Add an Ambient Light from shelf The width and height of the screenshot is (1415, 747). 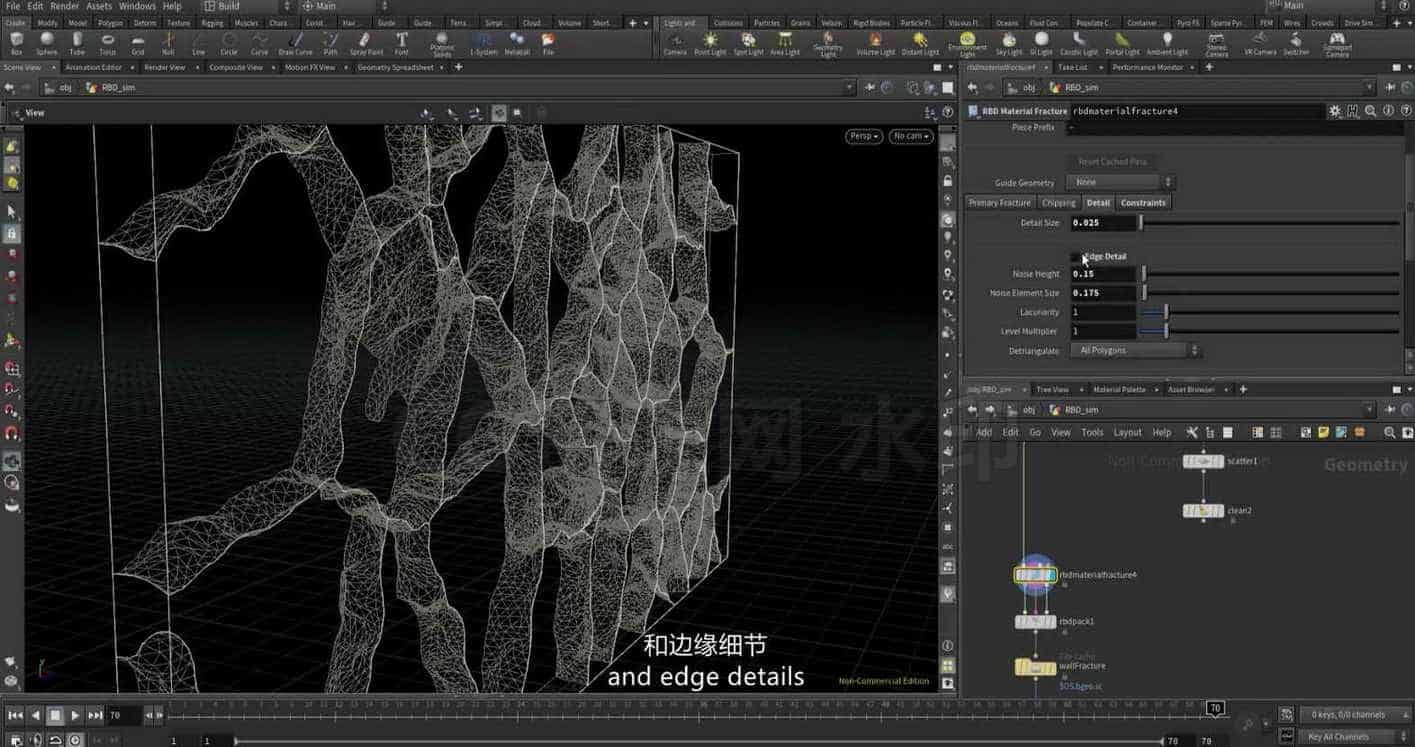[1167, 43]
